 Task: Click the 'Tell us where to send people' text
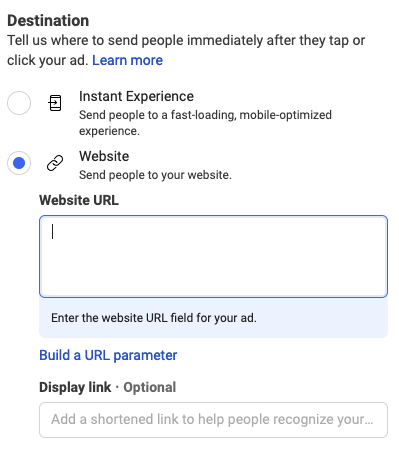click(x=186, y=40)
